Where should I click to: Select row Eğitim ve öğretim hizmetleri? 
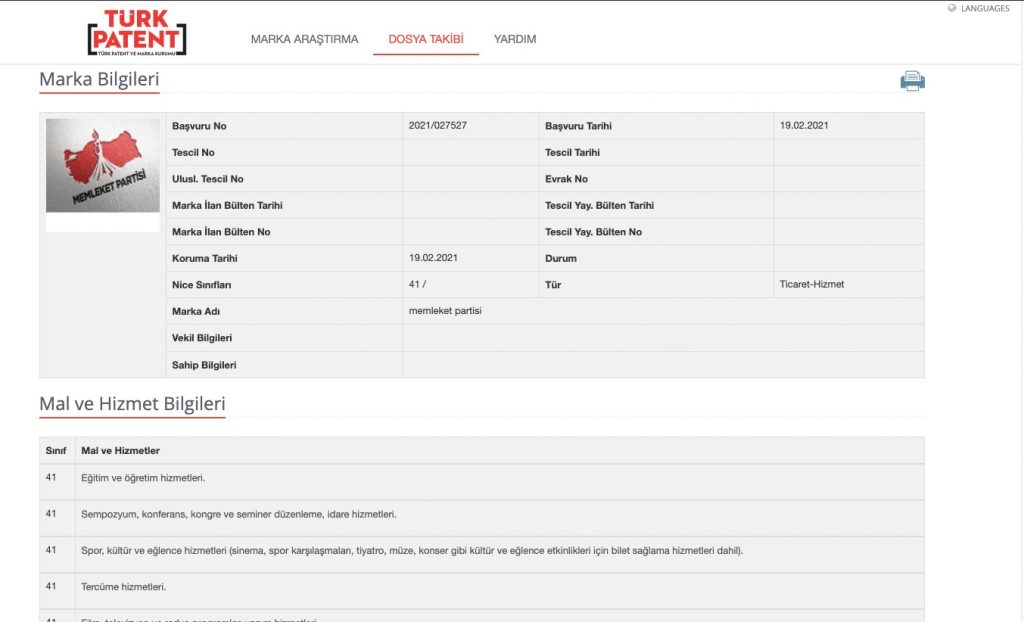click(x=482, y=482)
